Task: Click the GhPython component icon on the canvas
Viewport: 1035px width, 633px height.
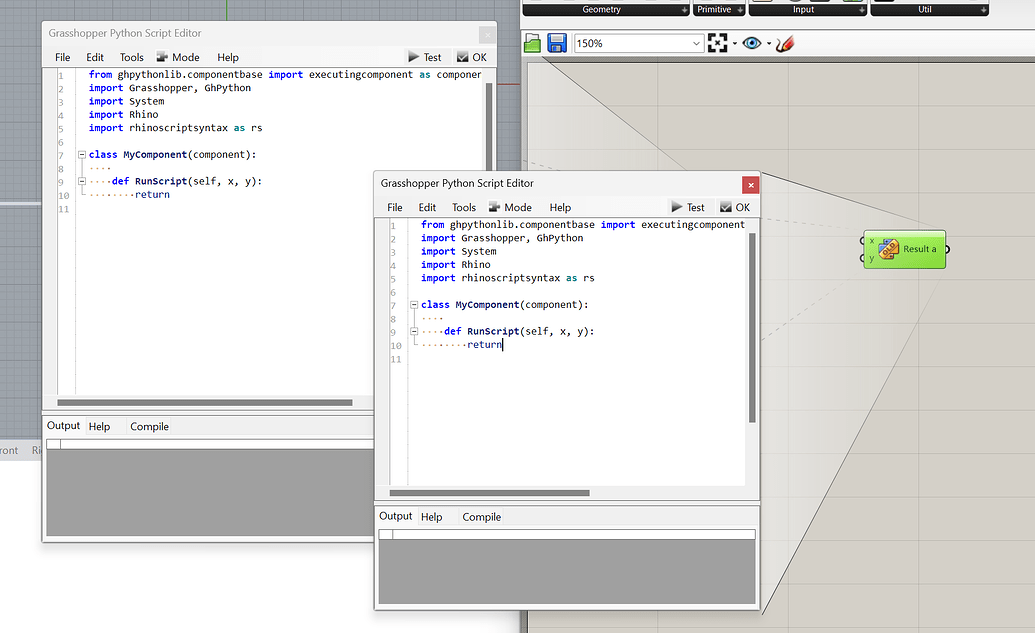Action: pyautogui.click(x=888, y=249)
